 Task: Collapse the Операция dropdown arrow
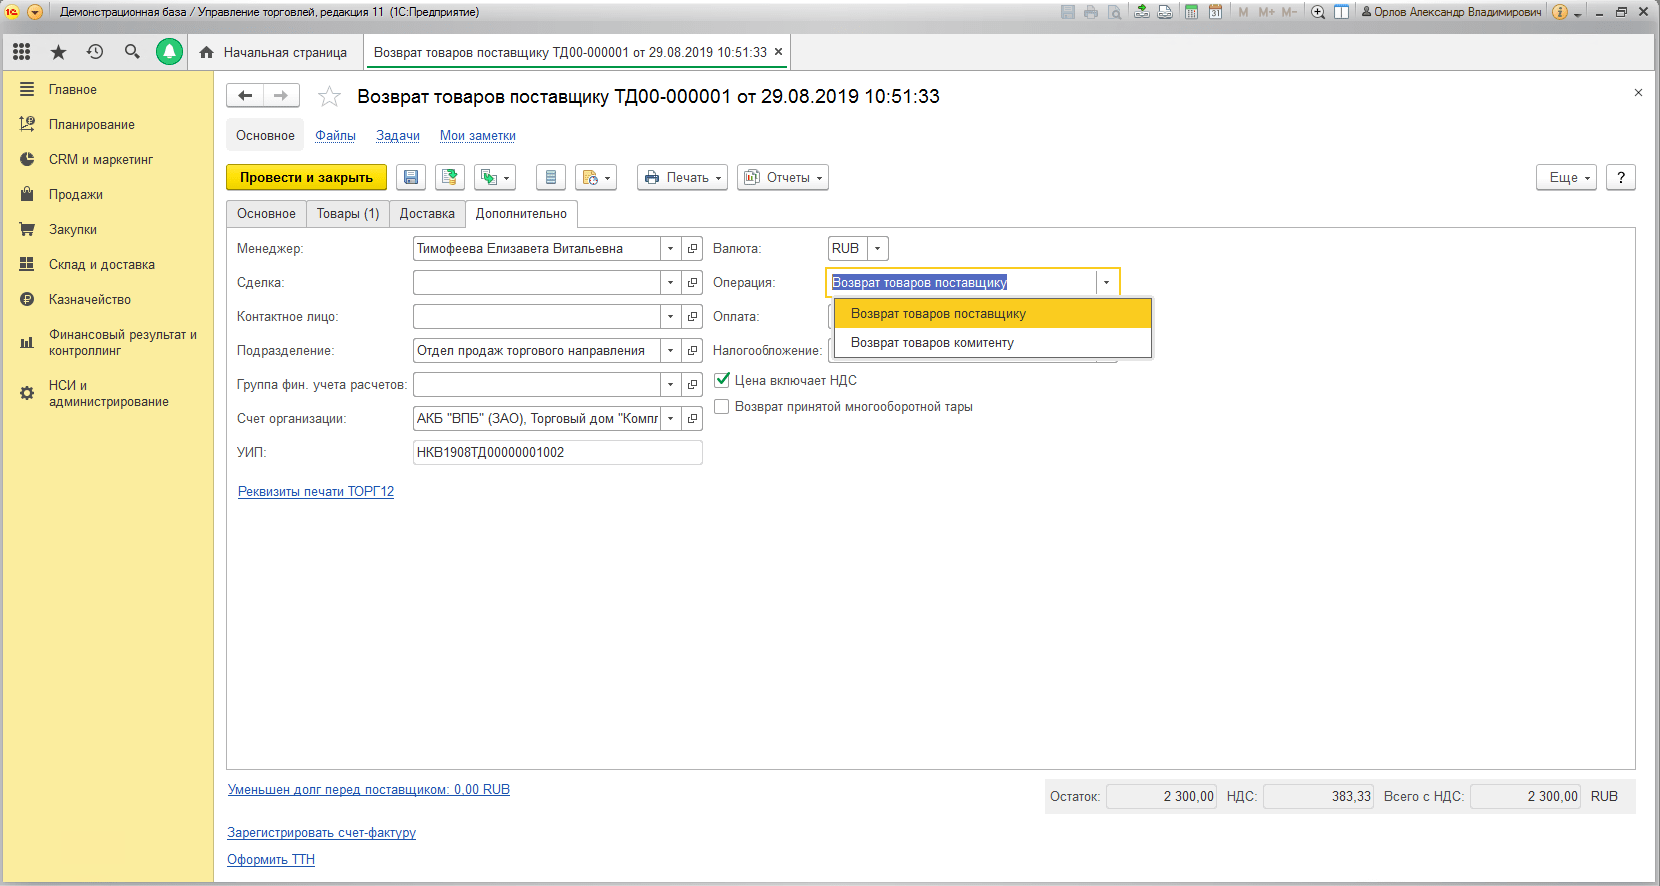[x=1106, y=283]
